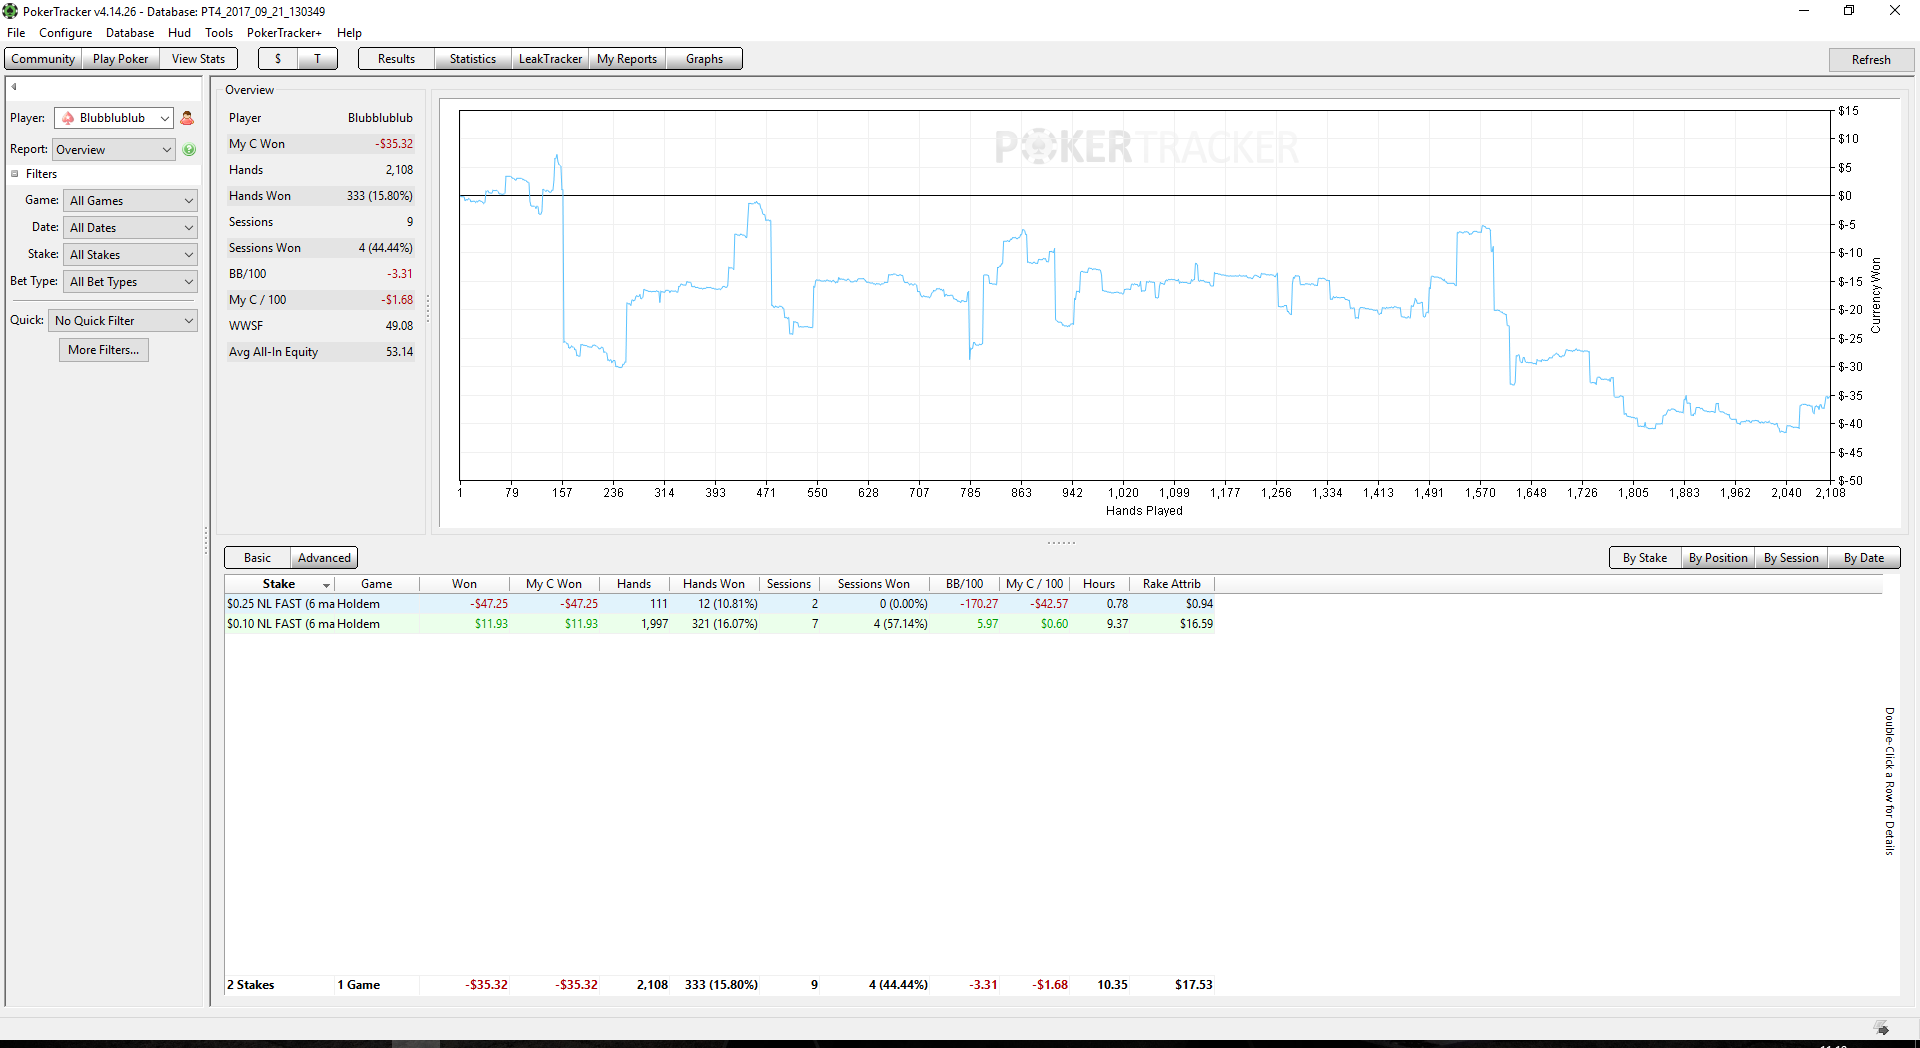Switch to the Results tab
Viewport: 1920px width, 1048px height.
[396, 59]
